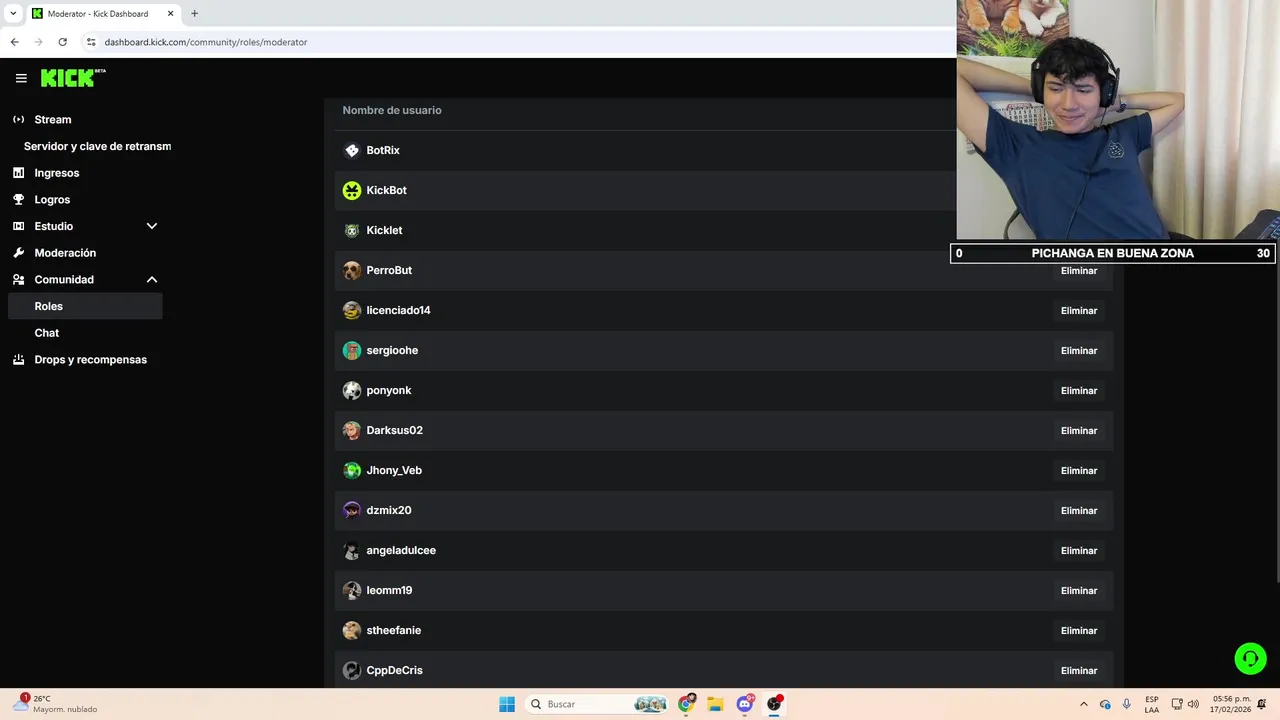The image size is (1280, 720).
Task: Open a new browser tab
Action: tap(194, 14)
